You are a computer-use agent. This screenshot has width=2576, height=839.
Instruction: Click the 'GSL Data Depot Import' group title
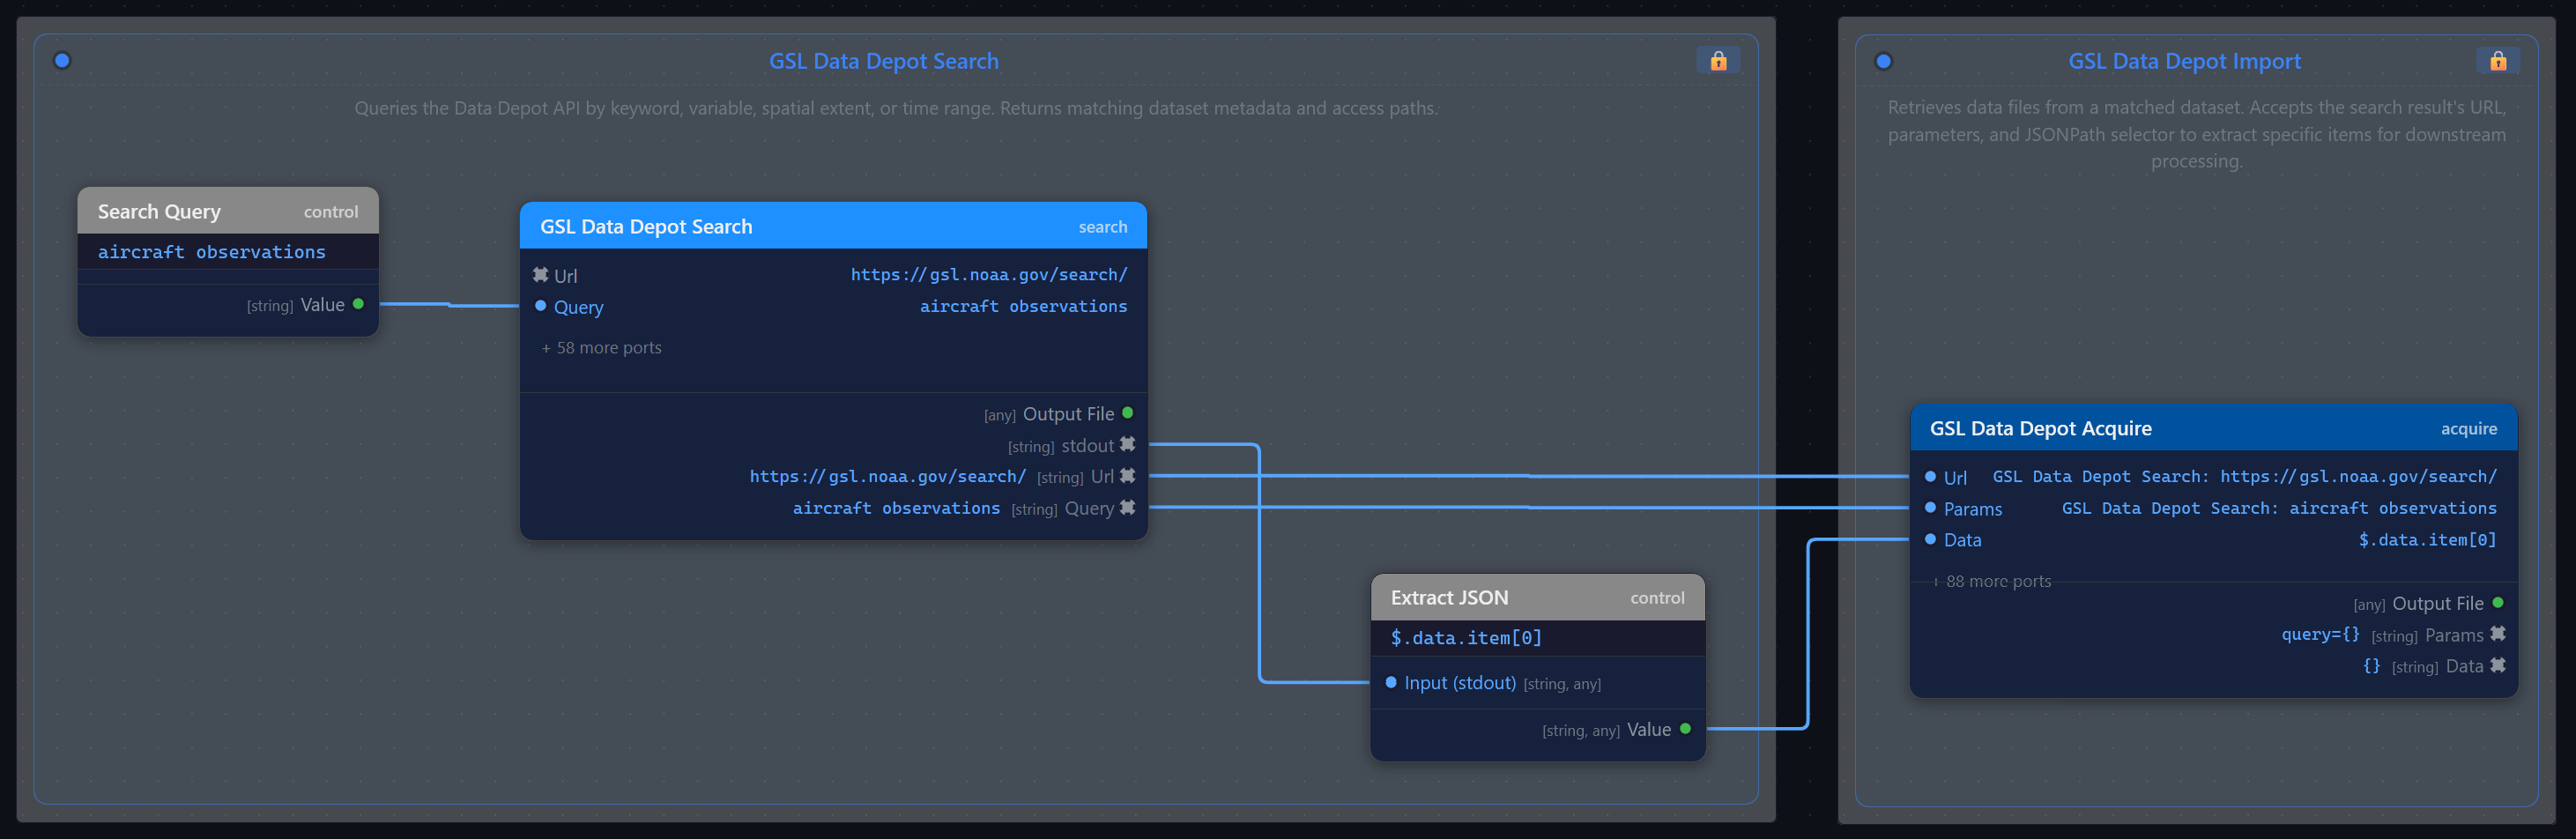click(2184, 61)
